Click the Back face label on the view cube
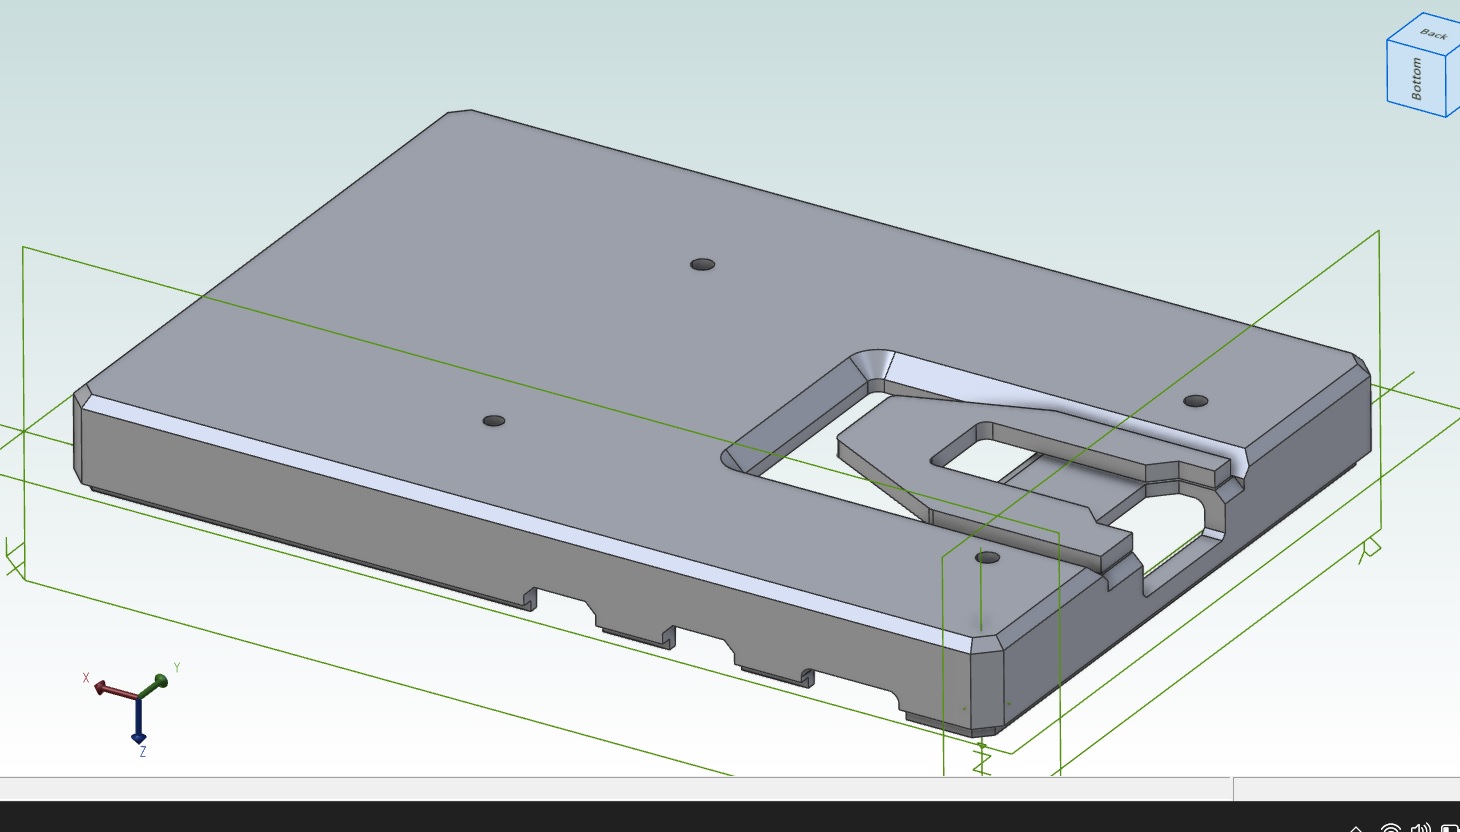The height and width of the screenshot is (832, 1460). 1434,35
